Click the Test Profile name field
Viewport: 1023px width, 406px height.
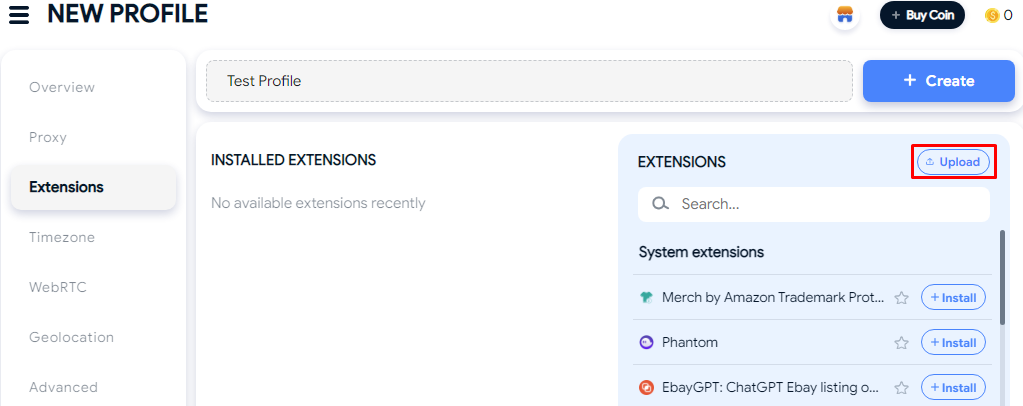click(x=529, y=81)
